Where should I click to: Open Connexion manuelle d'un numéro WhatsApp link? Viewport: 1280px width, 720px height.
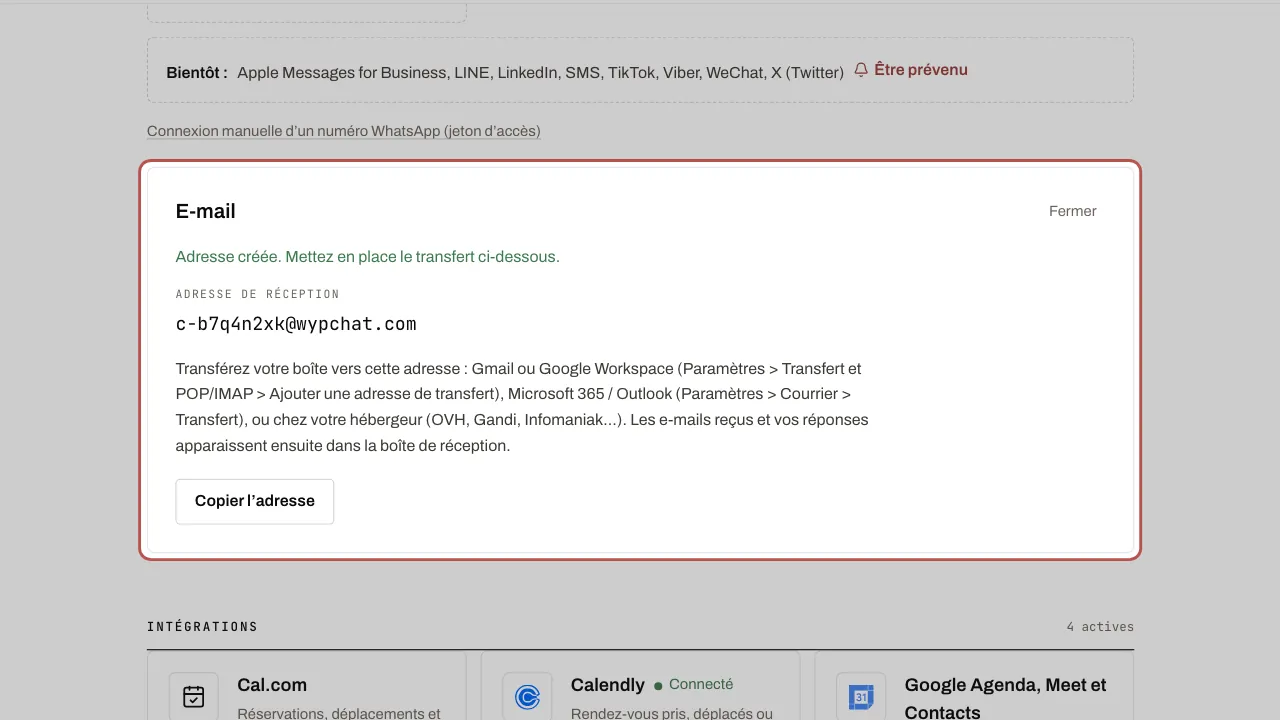(x=344, y=131)
